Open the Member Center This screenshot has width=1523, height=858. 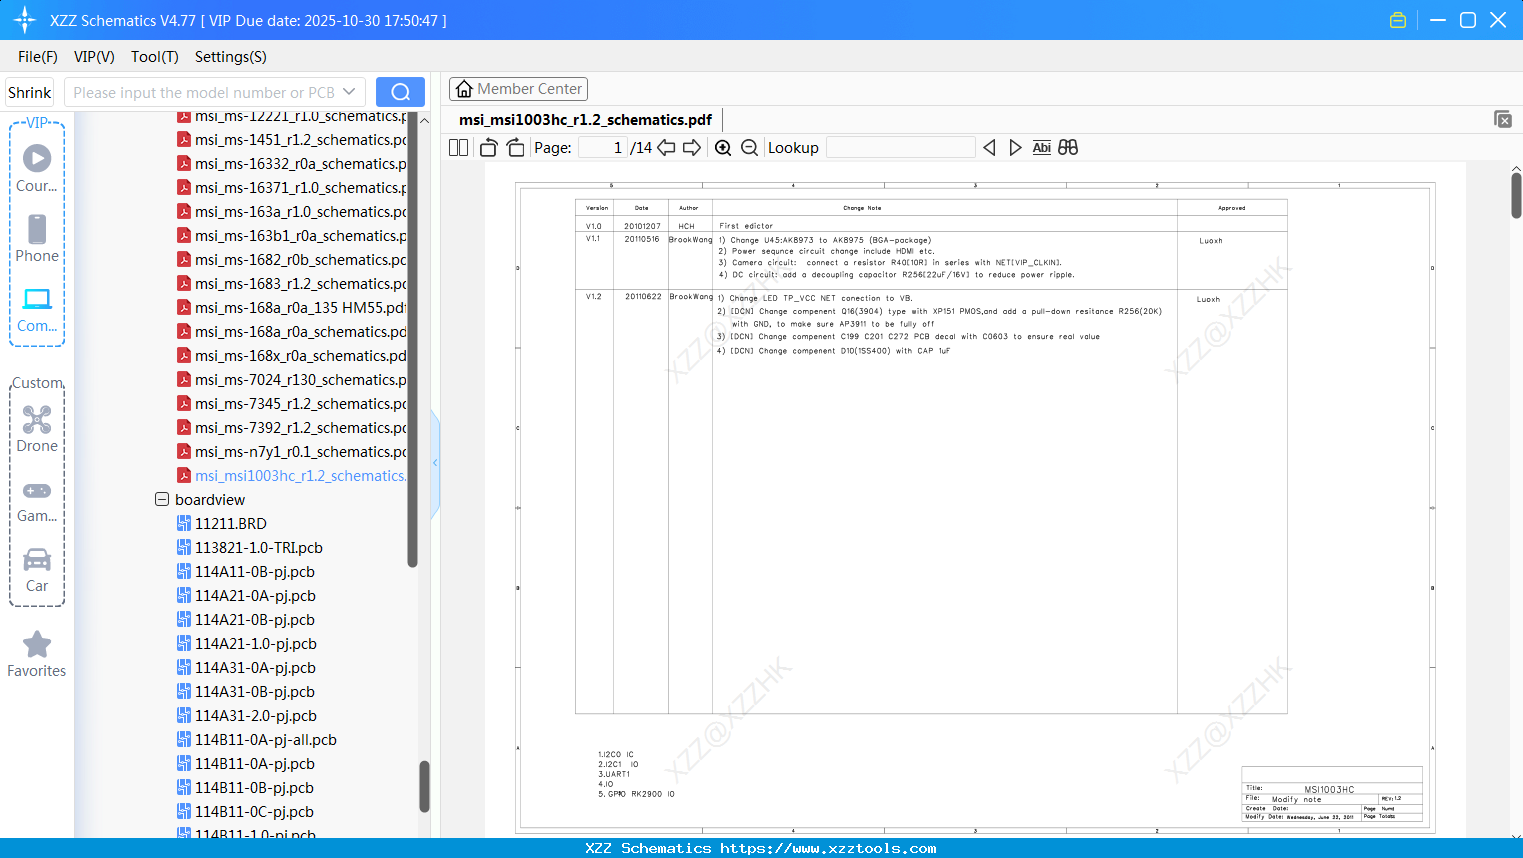(x=518, y=89)
